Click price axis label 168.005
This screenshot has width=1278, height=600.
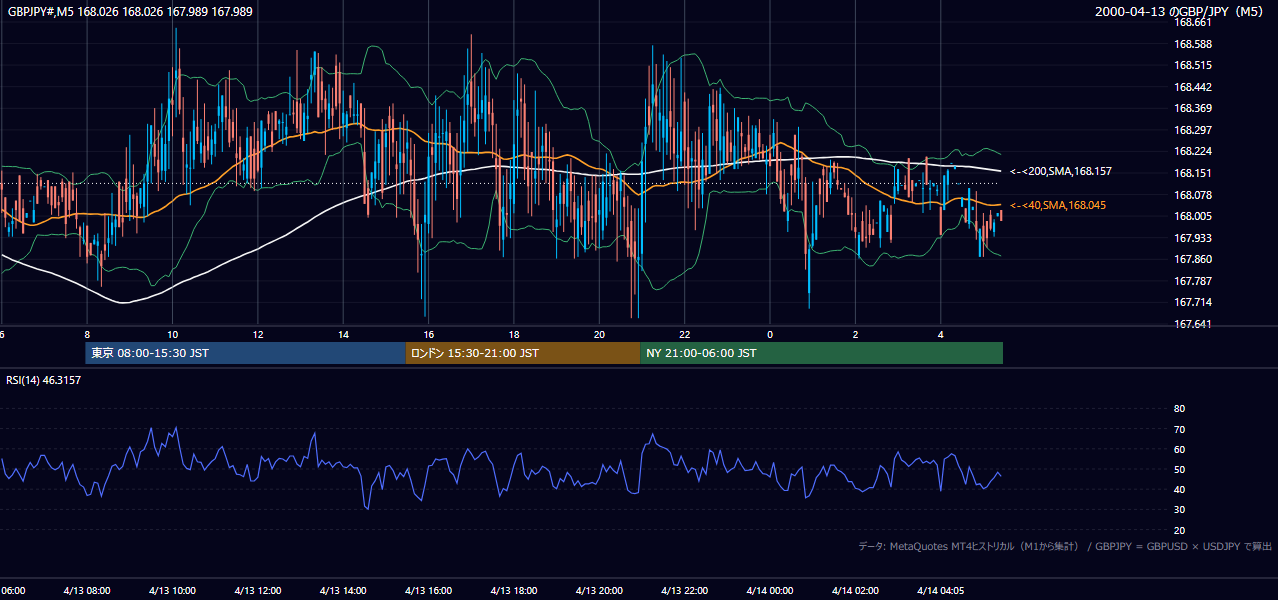pos(1192,216)
